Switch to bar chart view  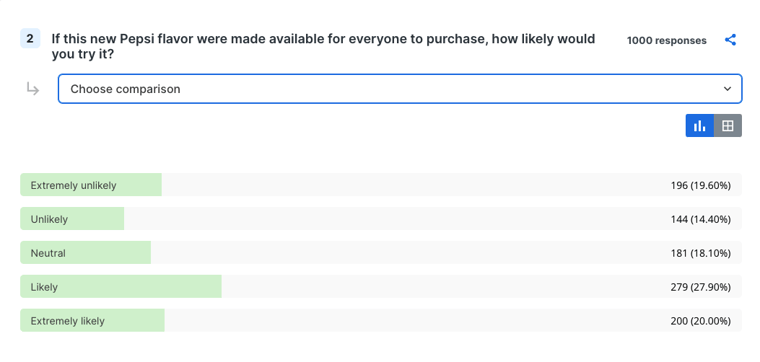699,126
